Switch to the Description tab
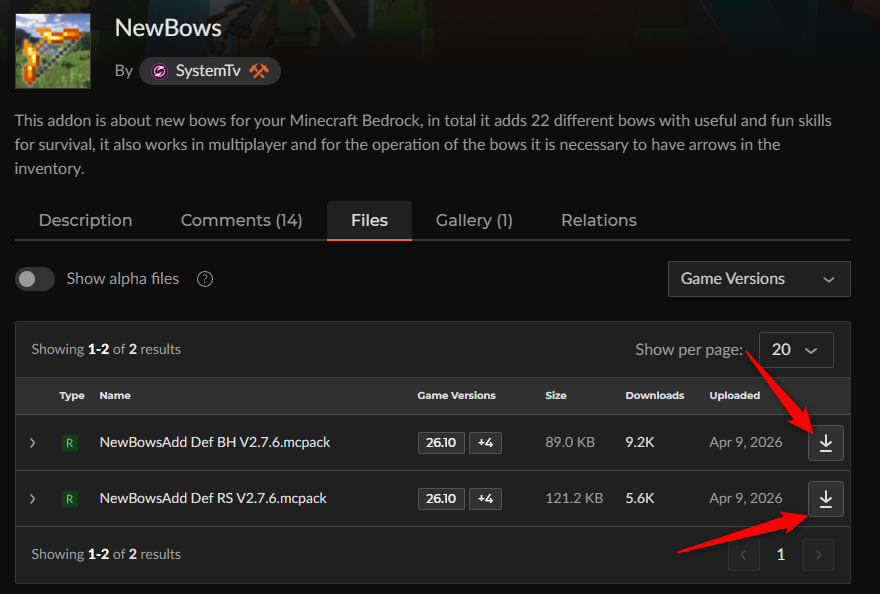The width and height of the screenshot is (880, 594). (x=85, y=220)
